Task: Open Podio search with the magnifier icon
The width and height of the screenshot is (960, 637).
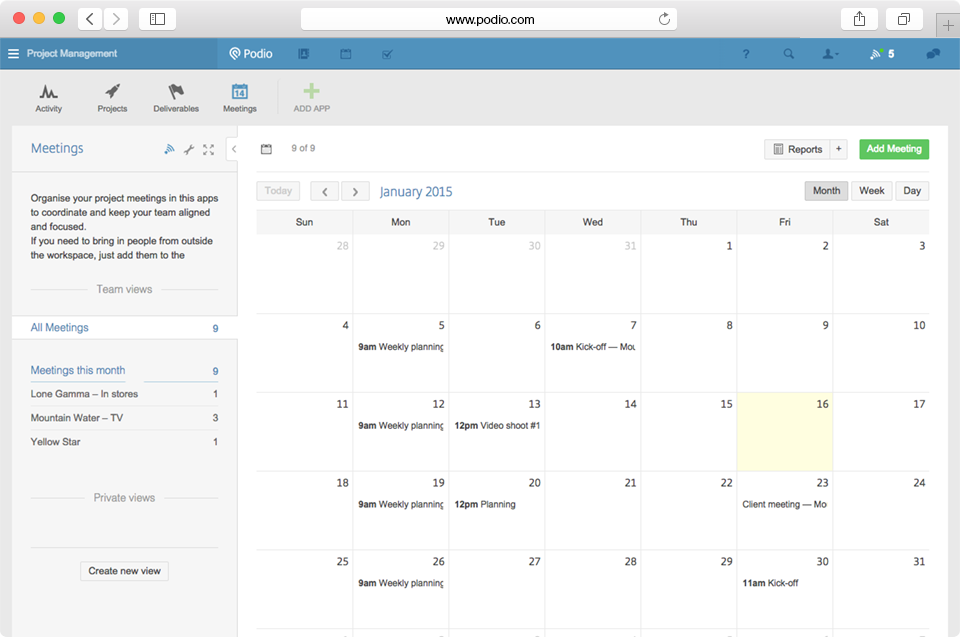Action: point(789,54)
